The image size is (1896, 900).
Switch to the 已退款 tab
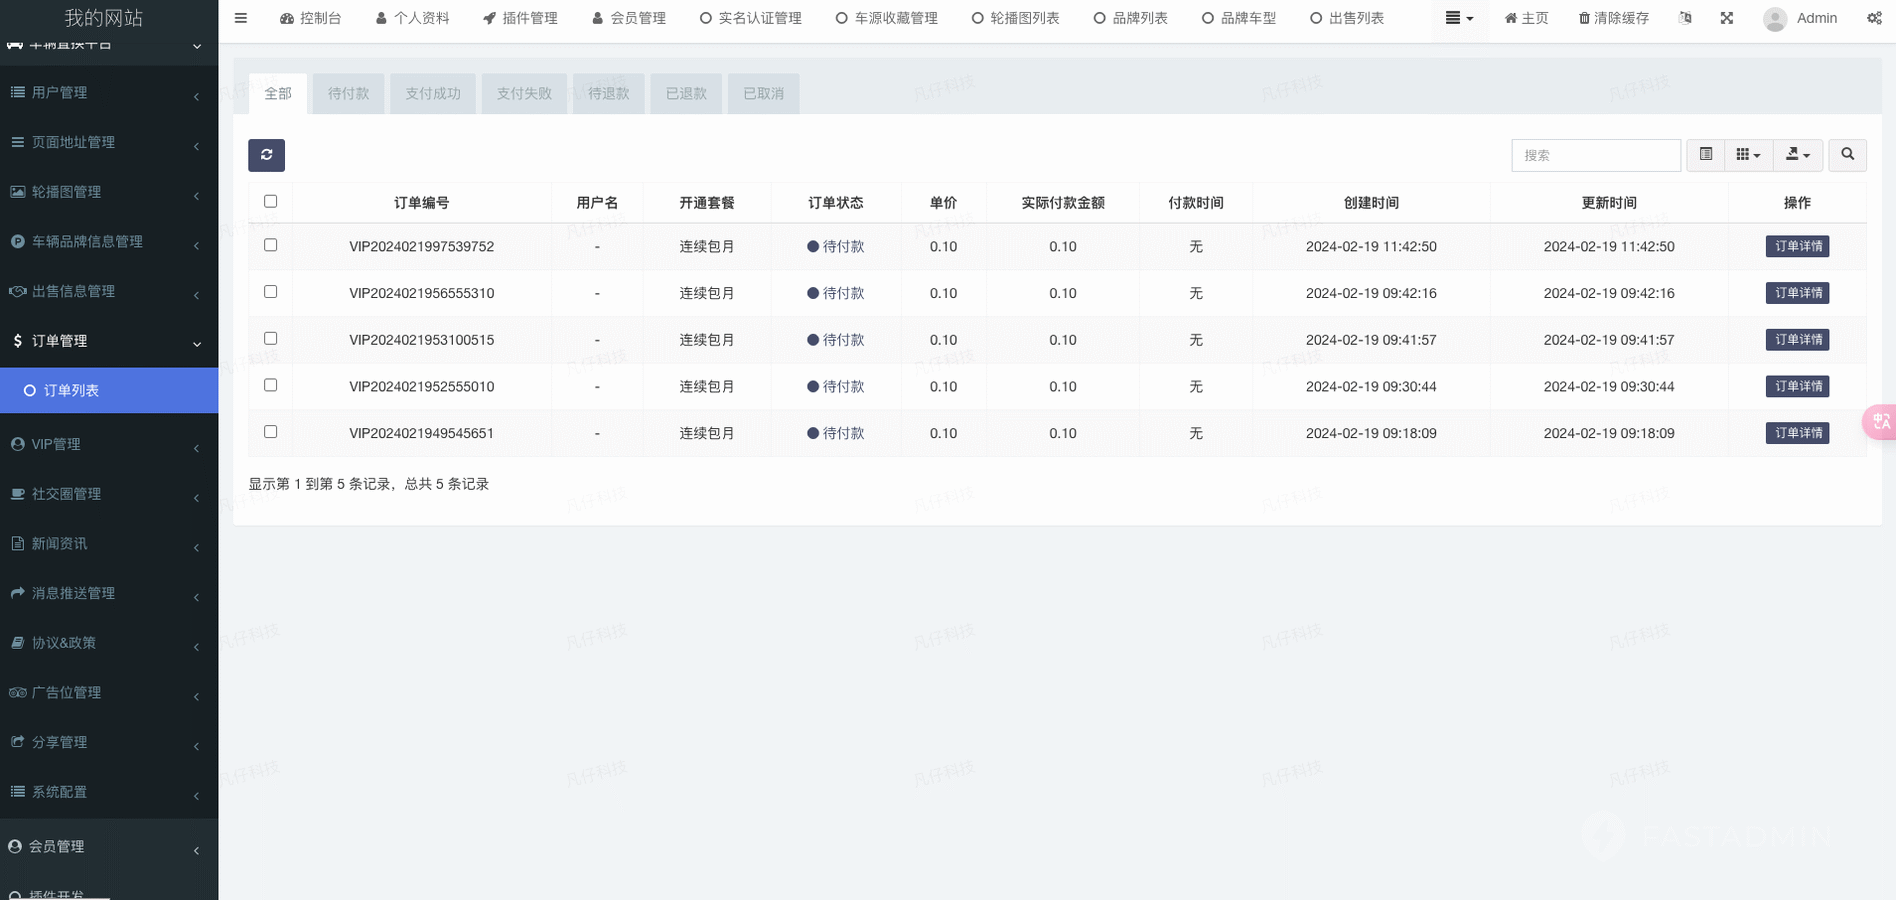pyautogui.click(x=686, y=94)
